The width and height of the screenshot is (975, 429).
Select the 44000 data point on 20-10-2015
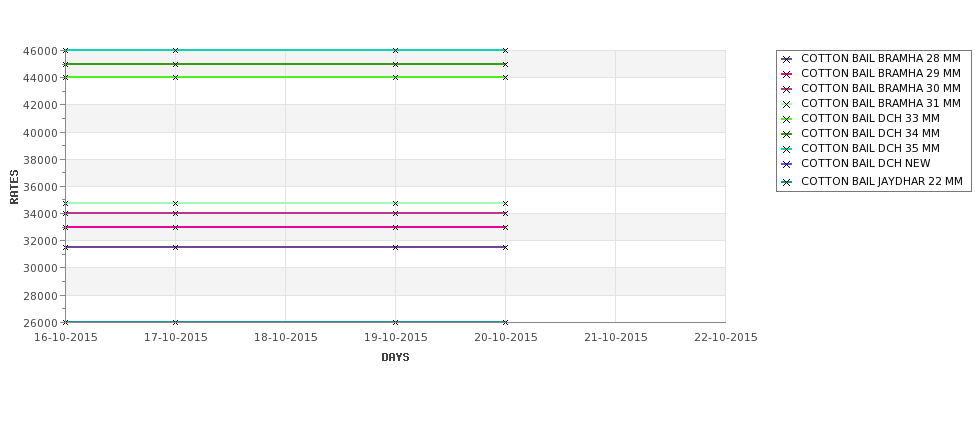tap(505, 77)
